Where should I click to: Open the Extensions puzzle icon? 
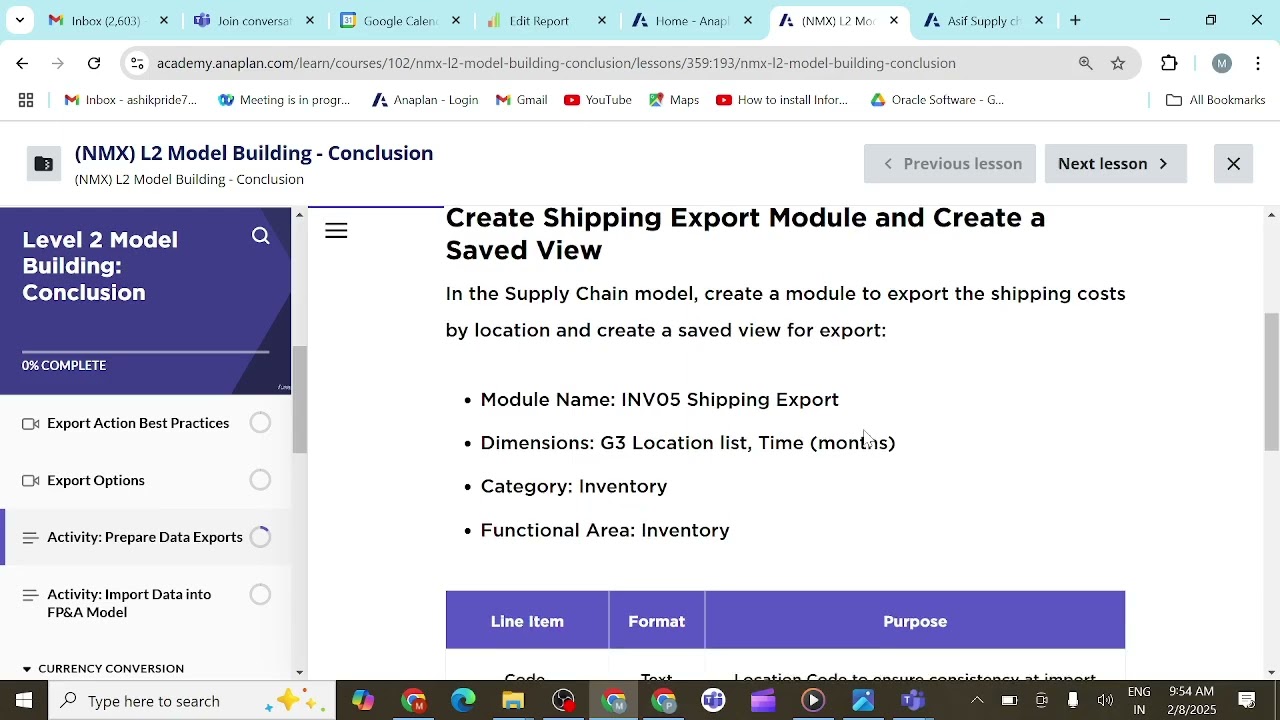1169,63
